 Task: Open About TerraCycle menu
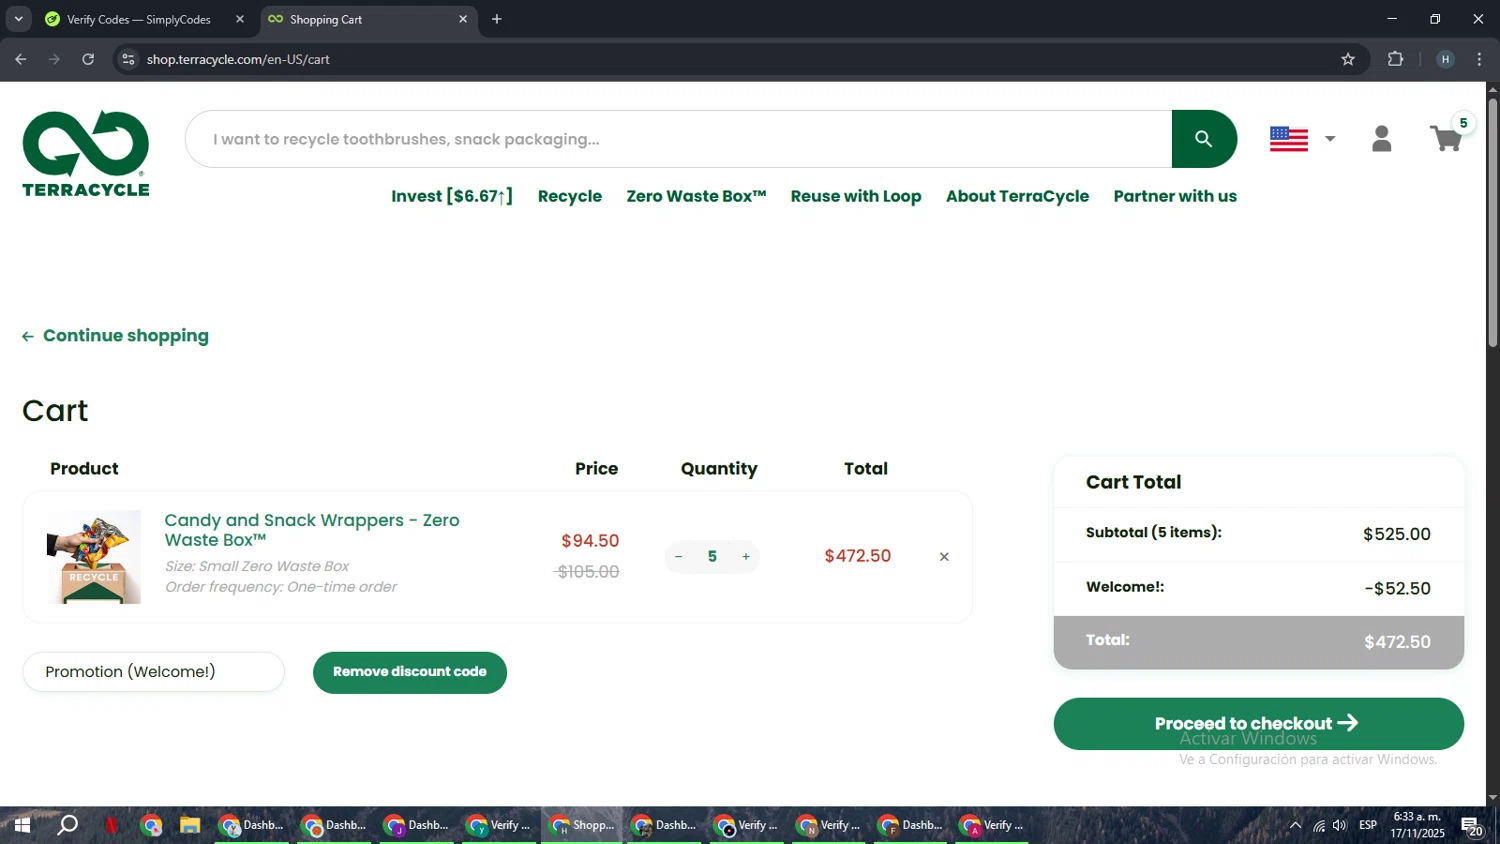[1017, 196]
